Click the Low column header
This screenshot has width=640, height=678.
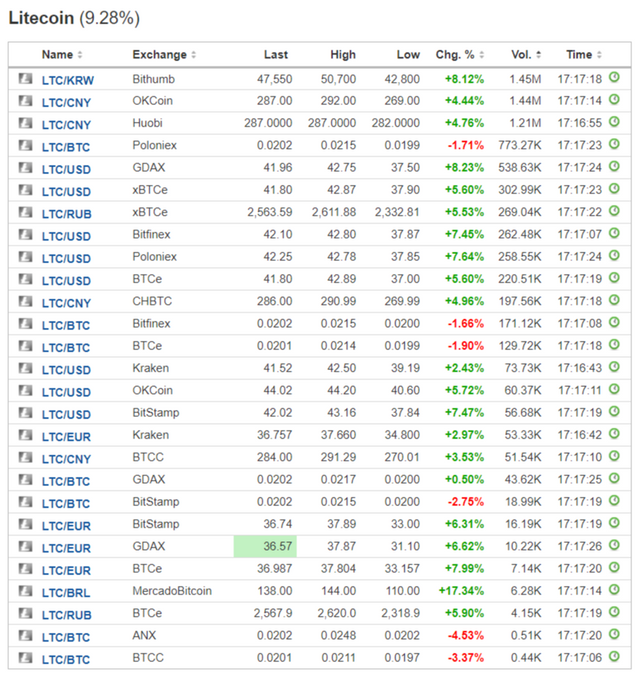coord(408,54)
